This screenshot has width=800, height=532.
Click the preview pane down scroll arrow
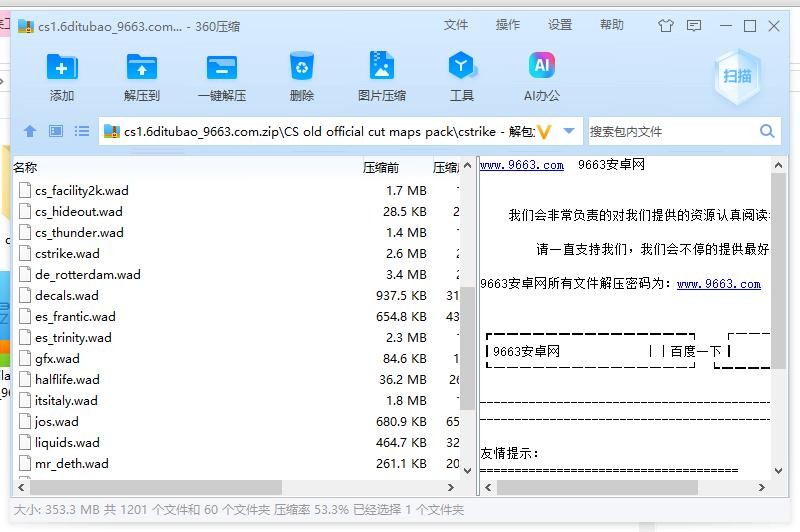point(778,470)
